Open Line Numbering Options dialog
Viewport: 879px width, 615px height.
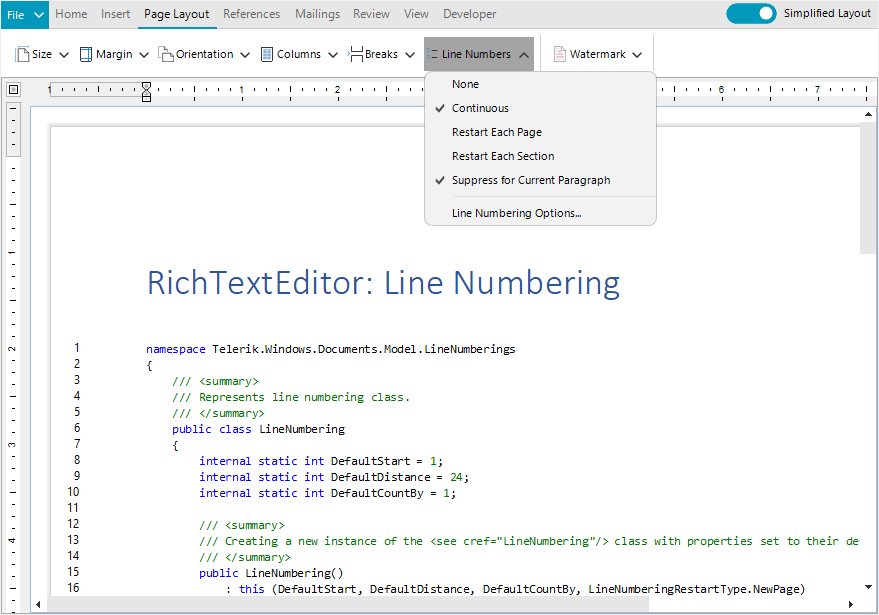point(540,213)
